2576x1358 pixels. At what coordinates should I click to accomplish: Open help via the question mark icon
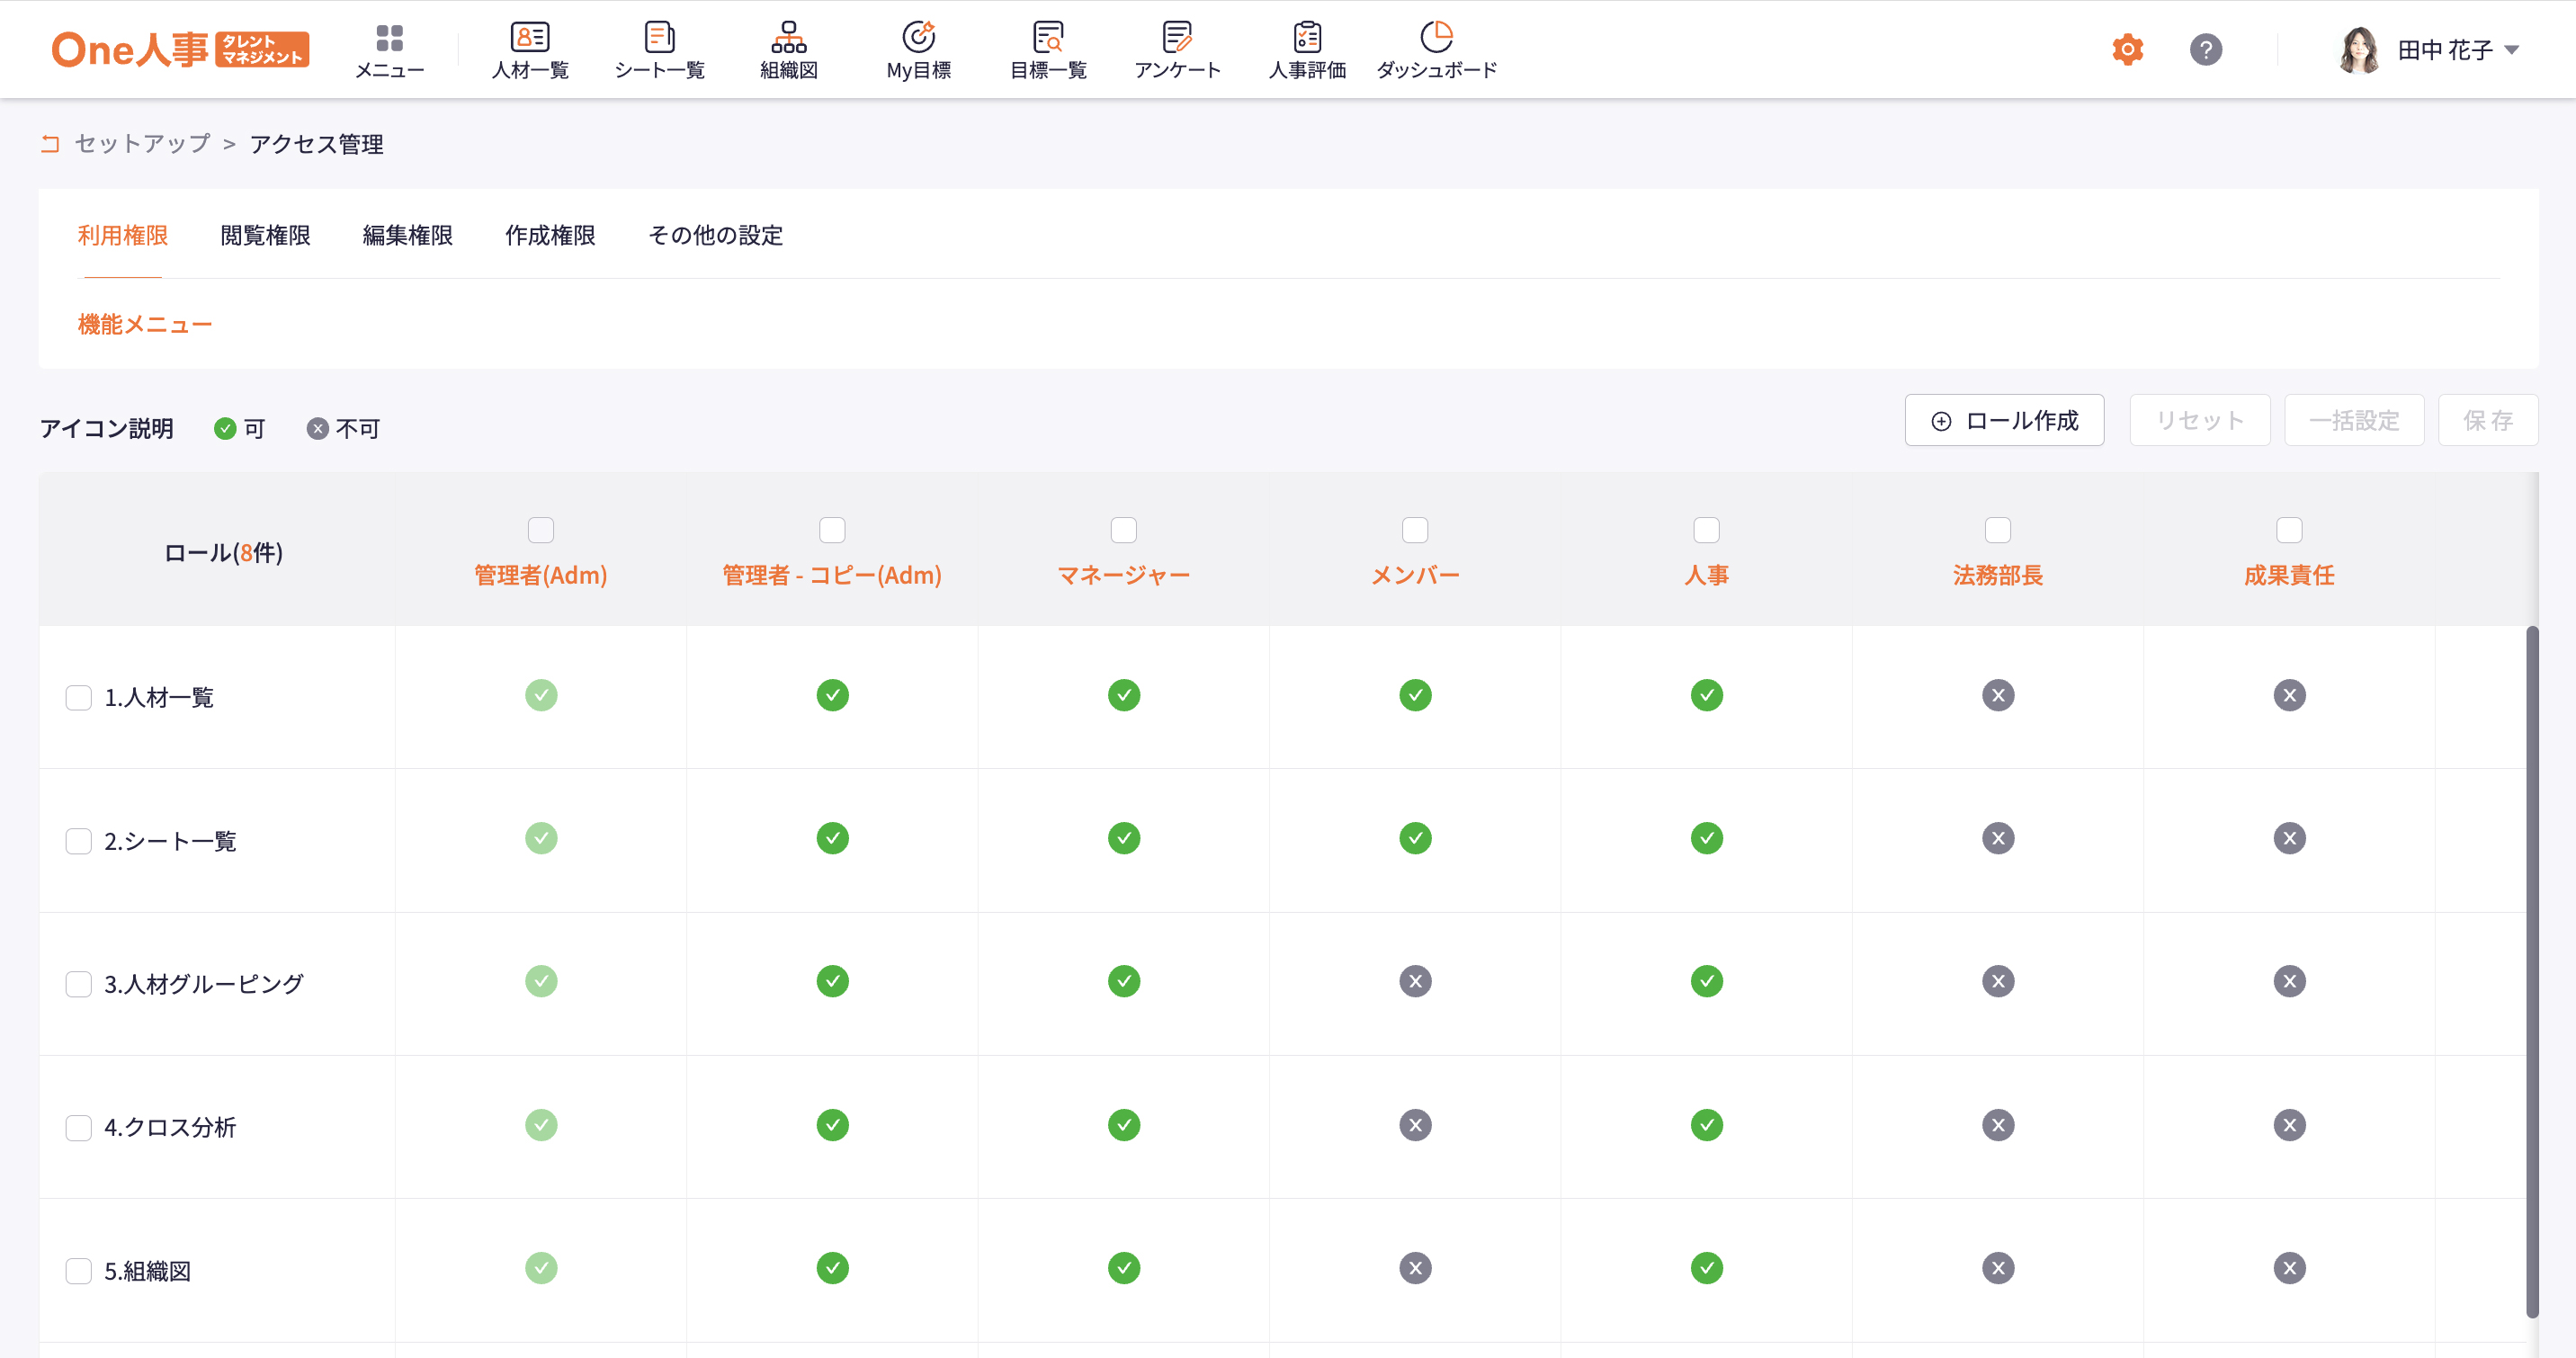(x=2205, y=49)
